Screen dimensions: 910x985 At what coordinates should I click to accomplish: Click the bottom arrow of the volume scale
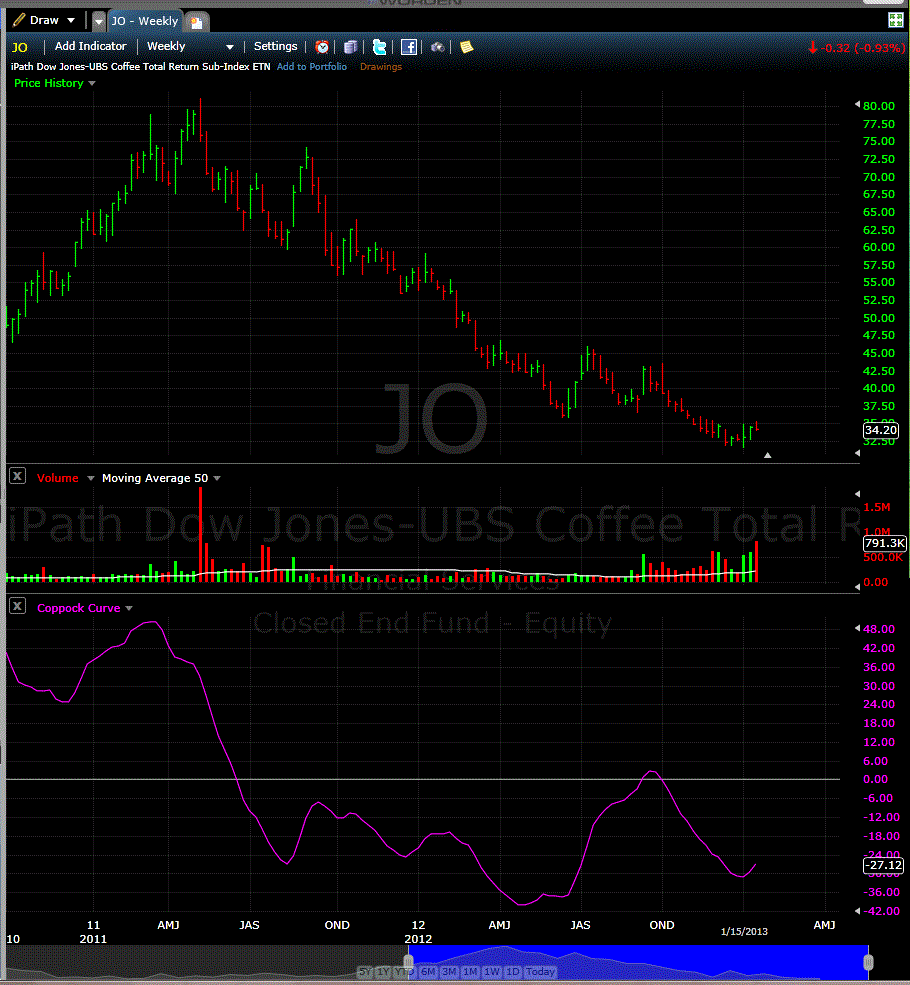857,586
